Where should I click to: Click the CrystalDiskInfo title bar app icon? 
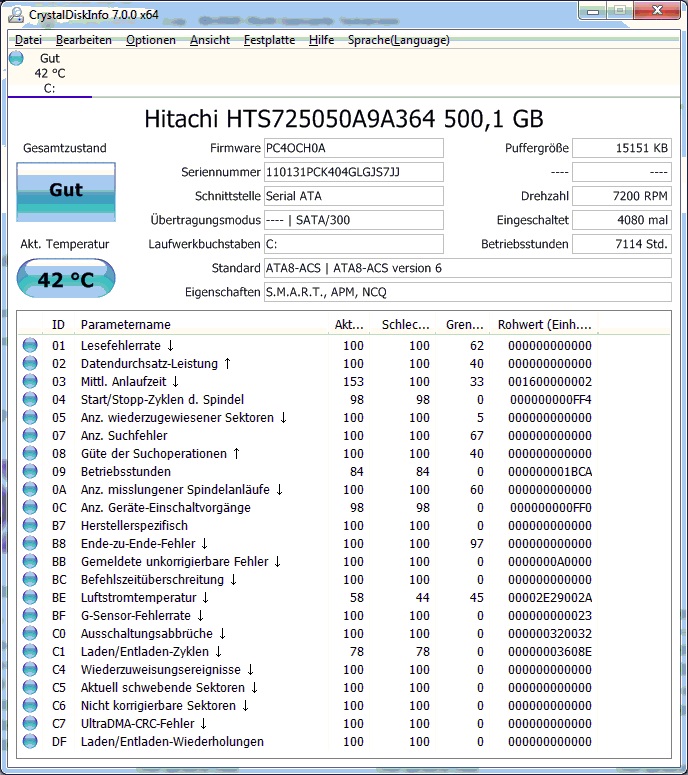16,14
